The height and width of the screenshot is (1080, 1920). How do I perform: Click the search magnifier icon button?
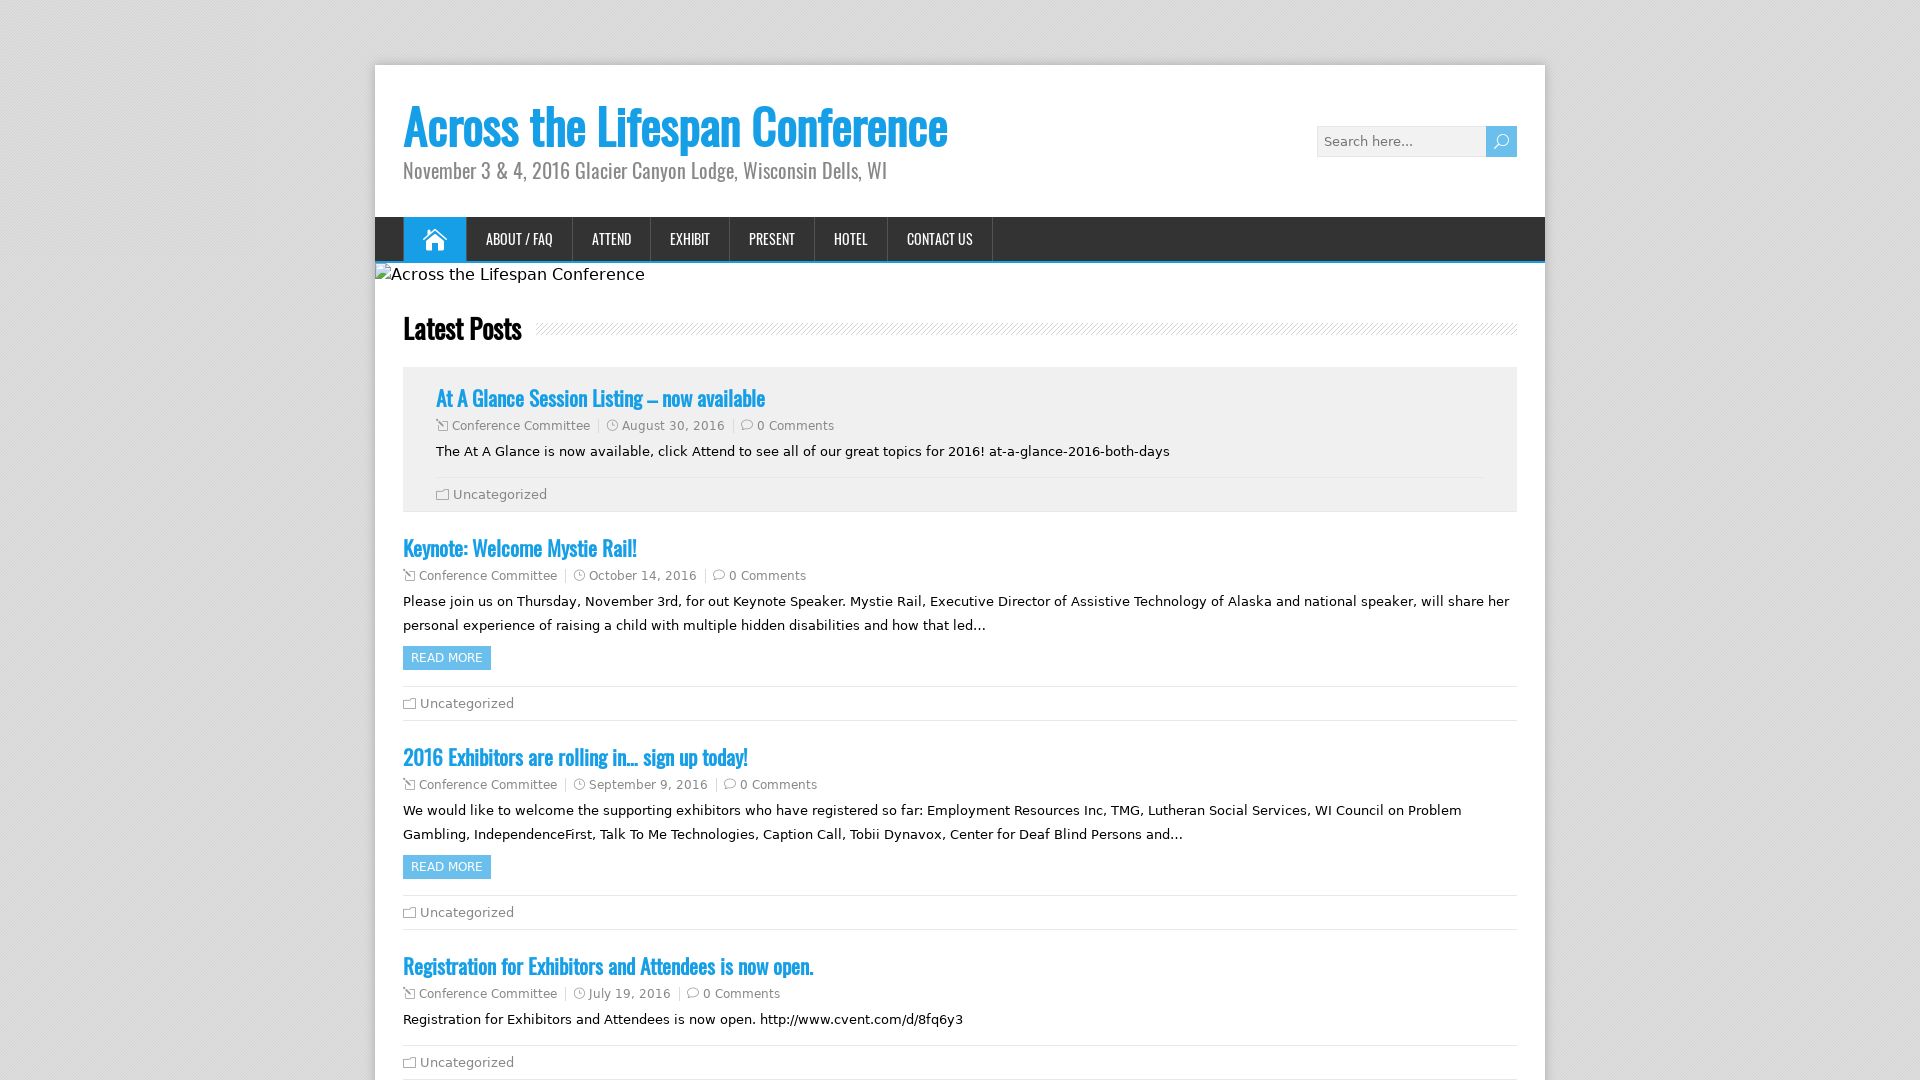click(1500, 141)
